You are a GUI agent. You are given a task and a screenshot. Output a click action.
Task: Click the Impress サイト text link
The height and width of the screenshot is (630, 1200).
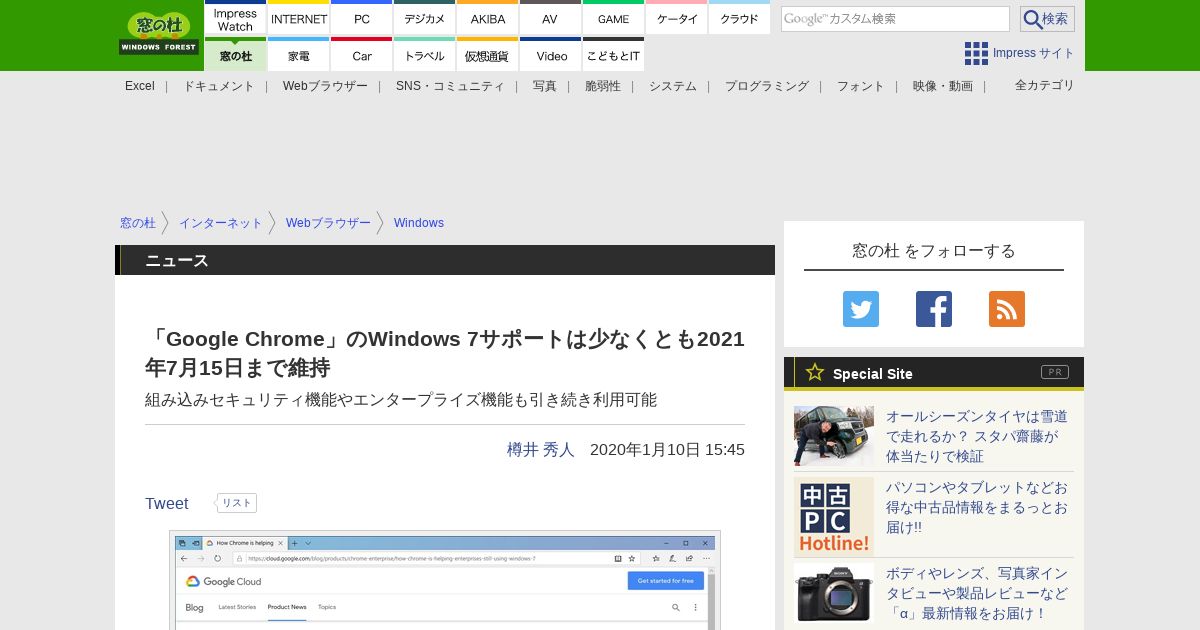point(1034,53)
